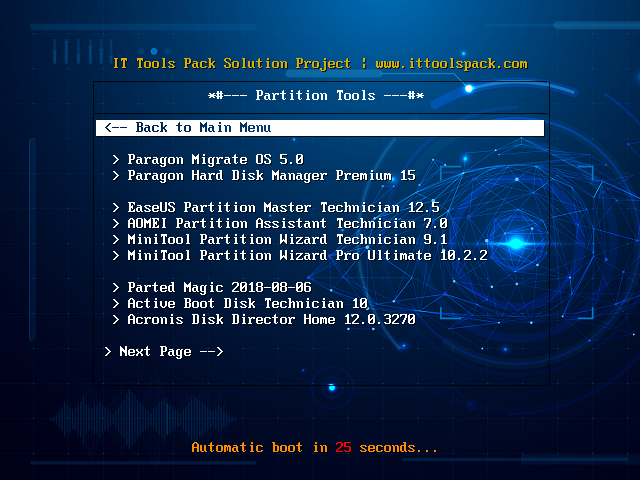Boot MiniTool Partition Wizard Technician 9.1
The image size is (640, 480).
pos(280,239)
